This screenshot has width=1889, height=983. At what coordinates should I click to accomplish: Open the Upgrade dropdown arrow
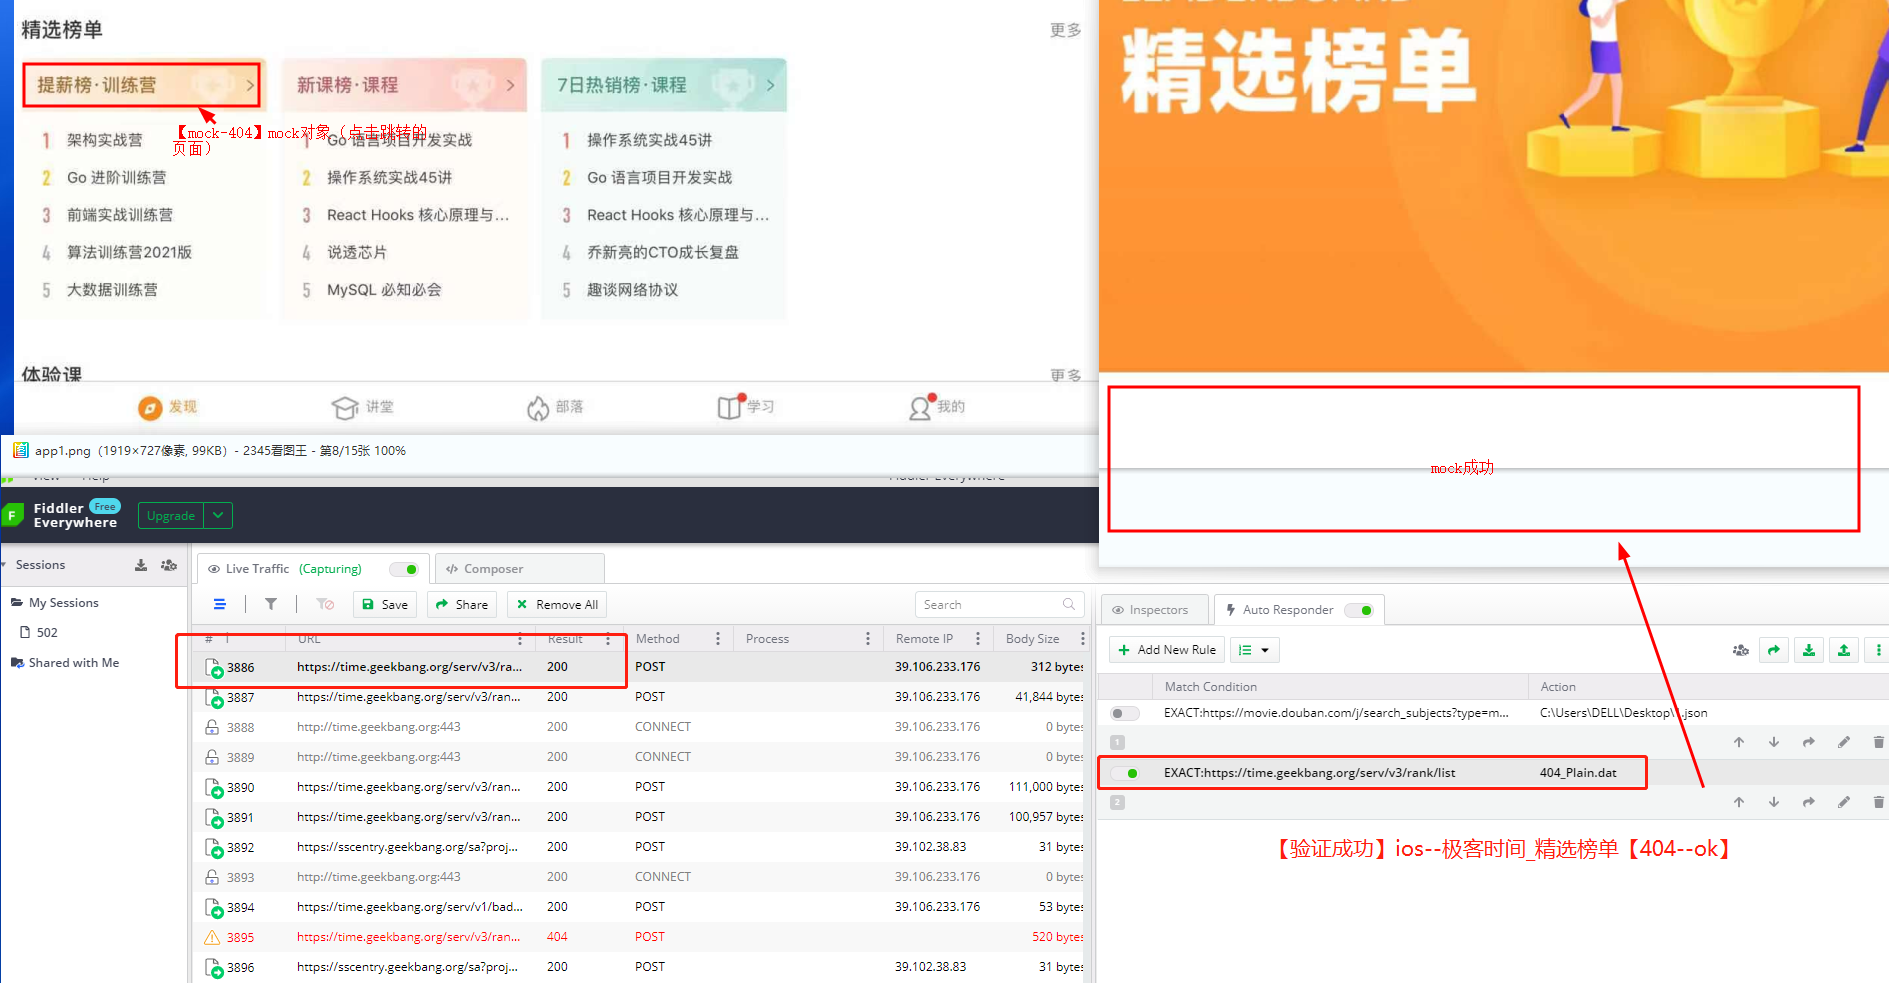[218, 515]
